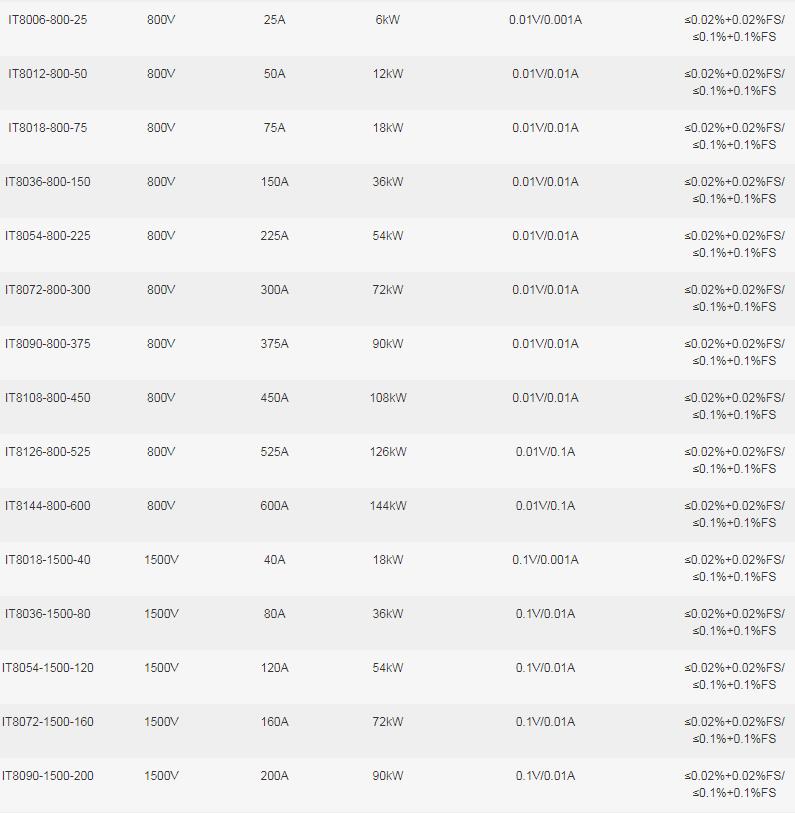The height and width of the screenshot is (813, 795).
Task: Click model IT8036-800-150
Action: pos(47,182)
